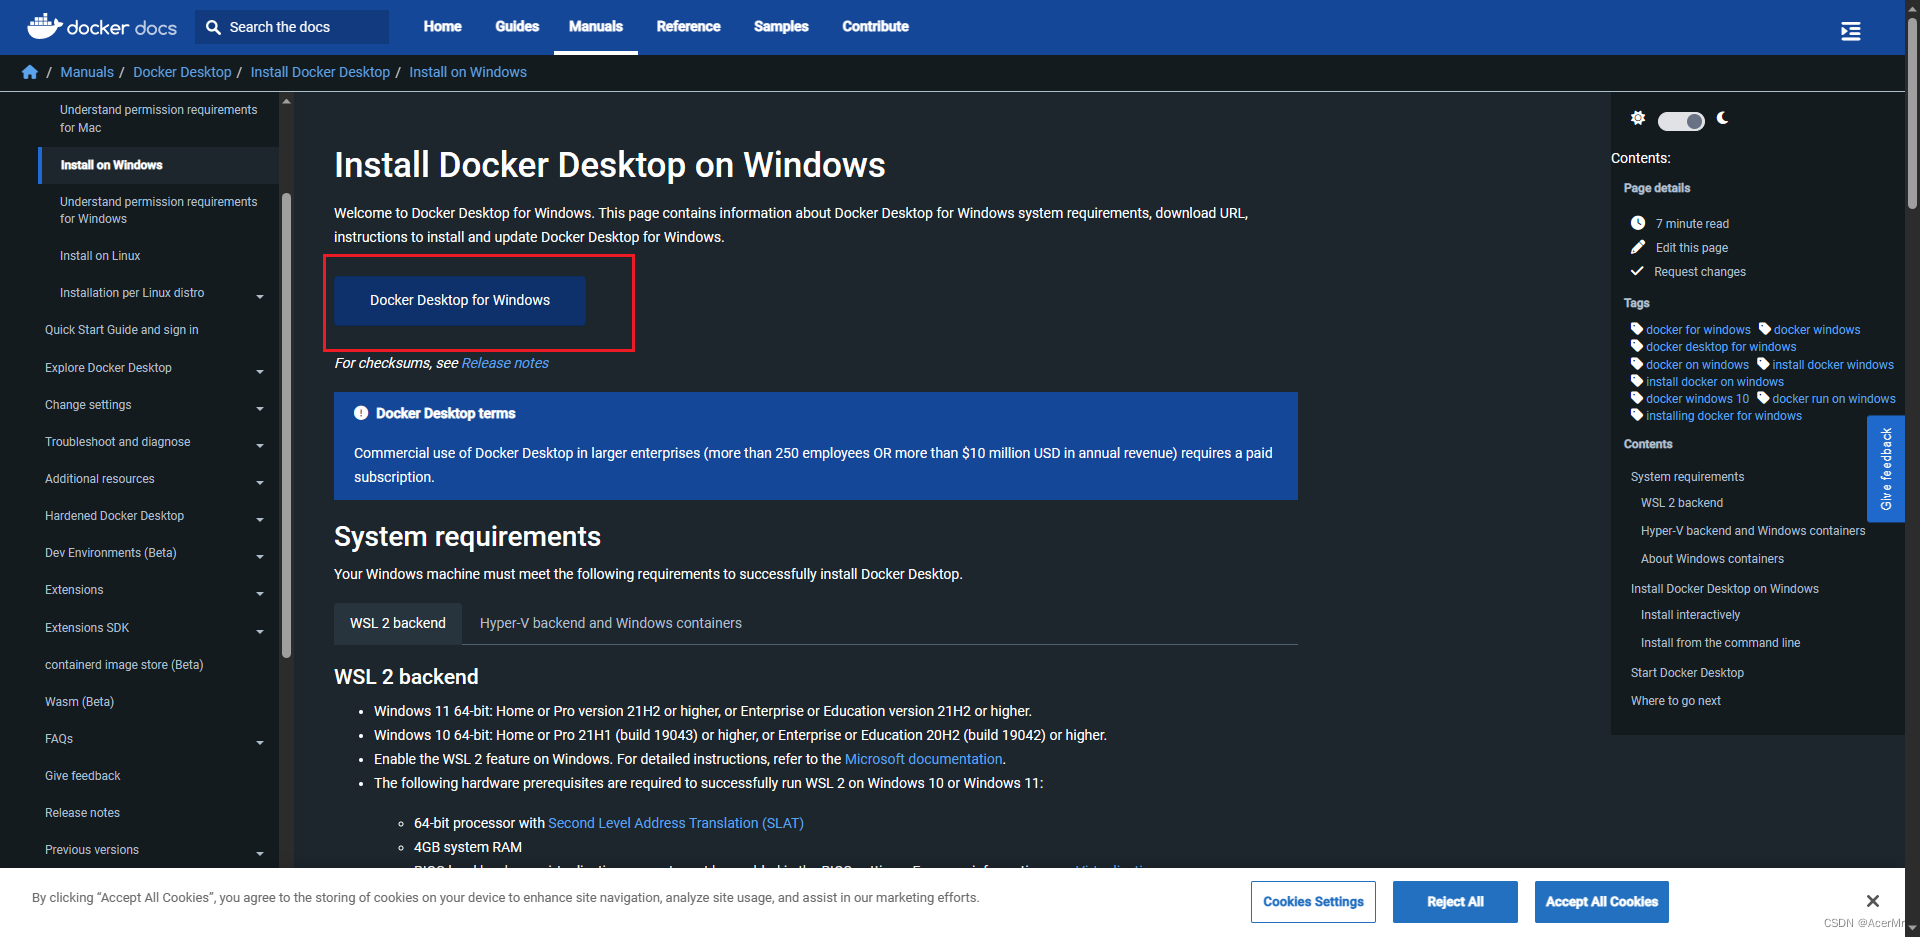The width and height of the screenshot is (1920, 937).
Task: Click the search magnifier icon
Action: (x=213, y=27)
